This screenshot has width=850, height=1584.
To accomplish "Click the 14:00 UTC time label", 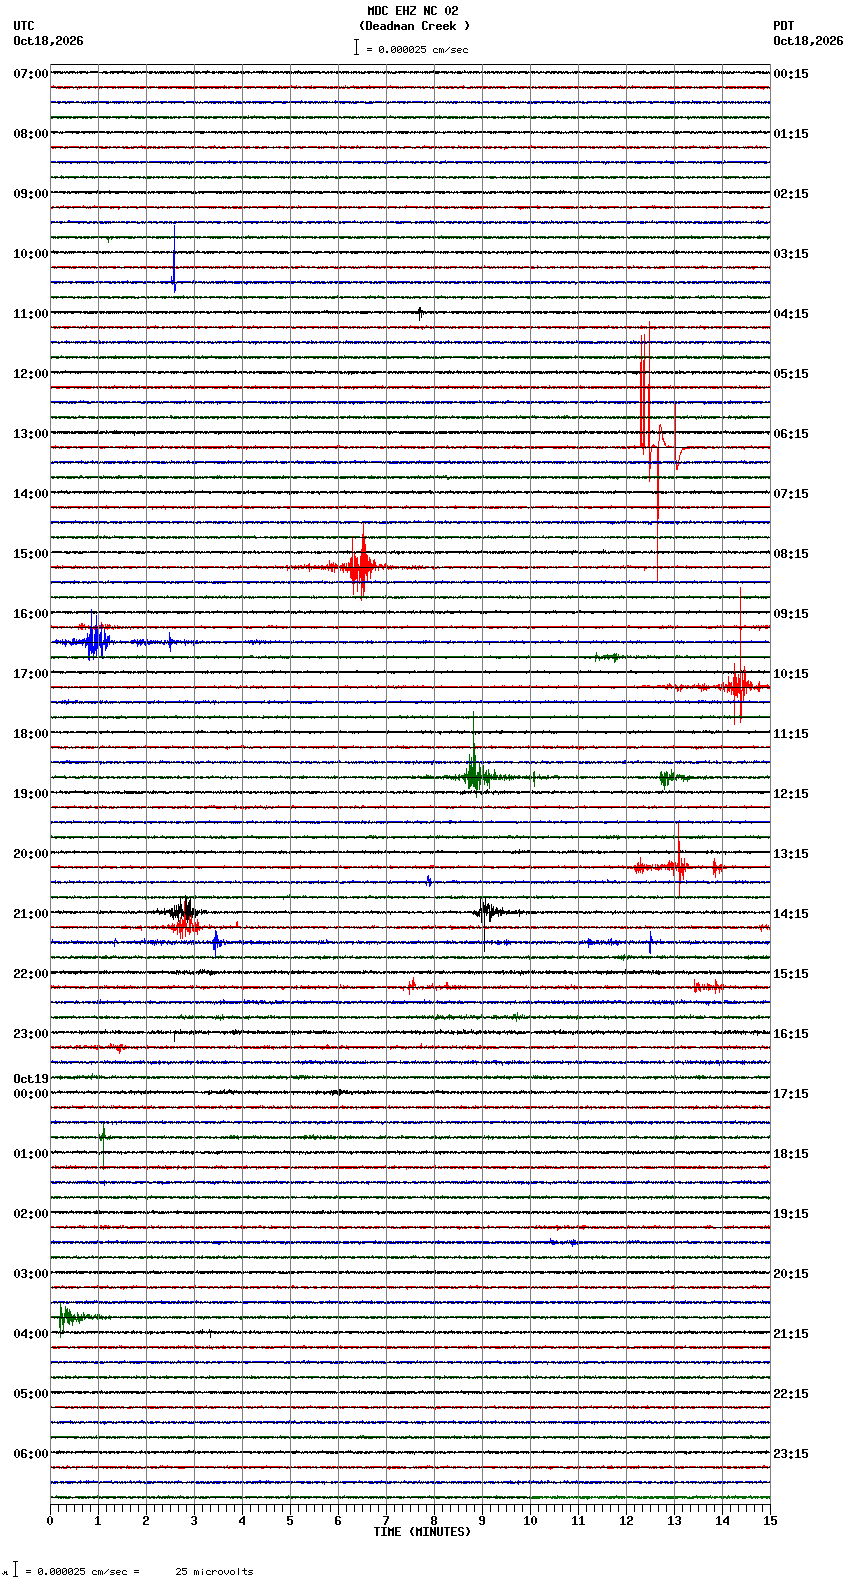I will tap(31, 494).
